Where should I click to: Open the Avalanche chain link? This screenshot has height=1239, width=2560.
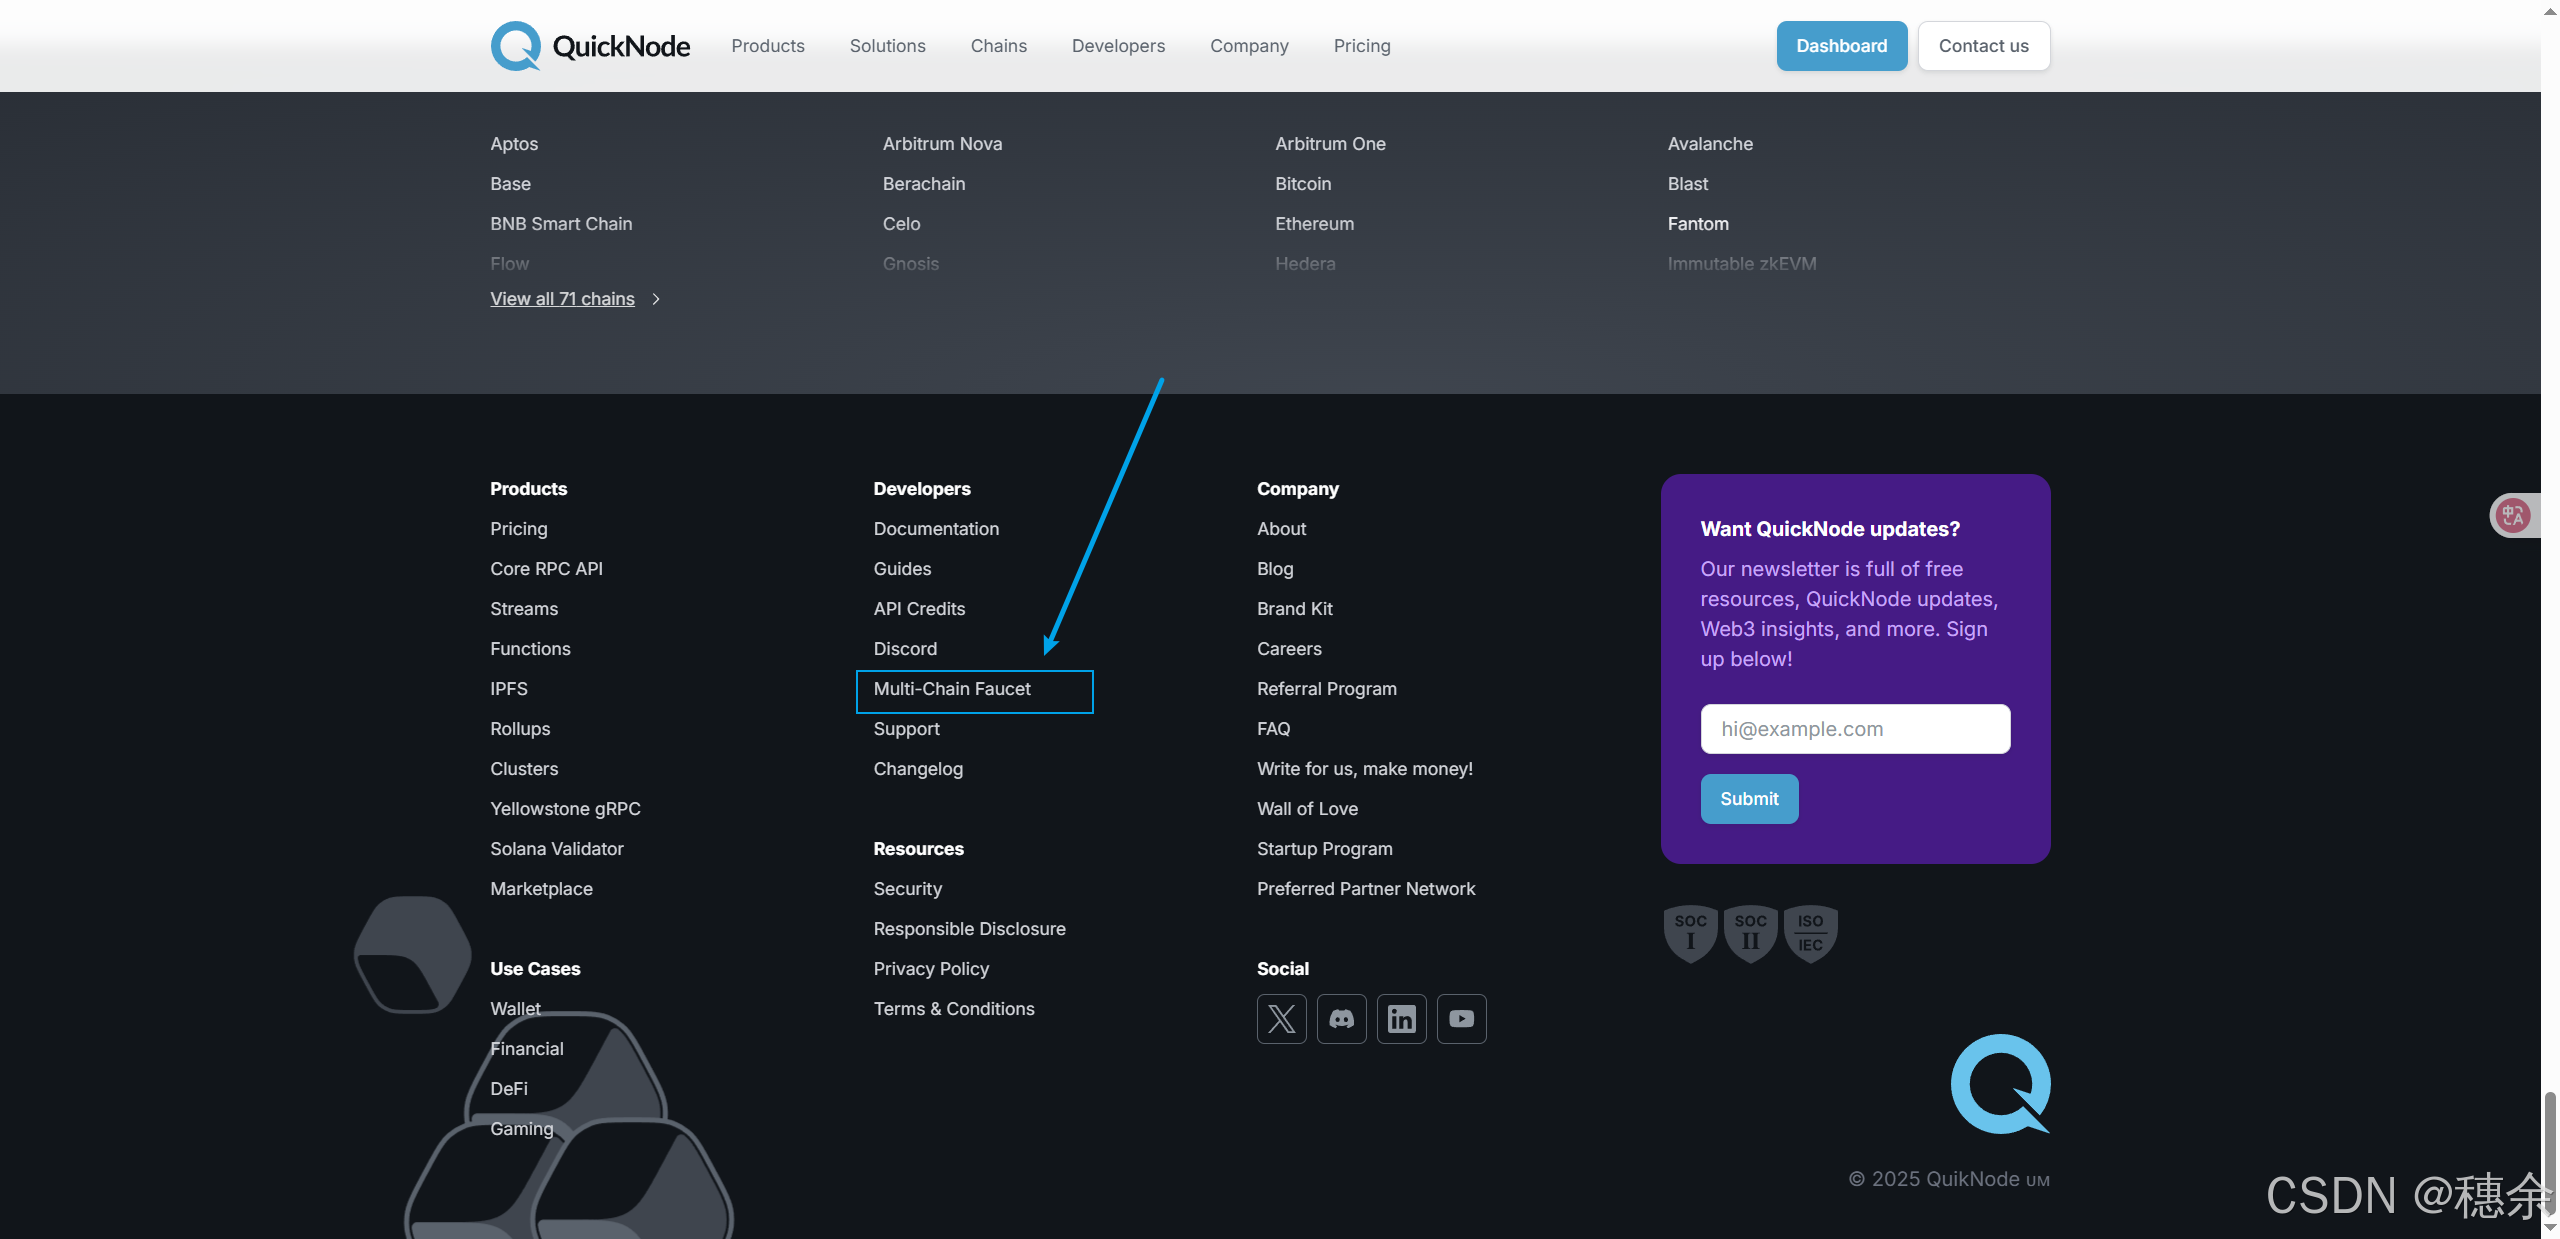(1710, 144)
